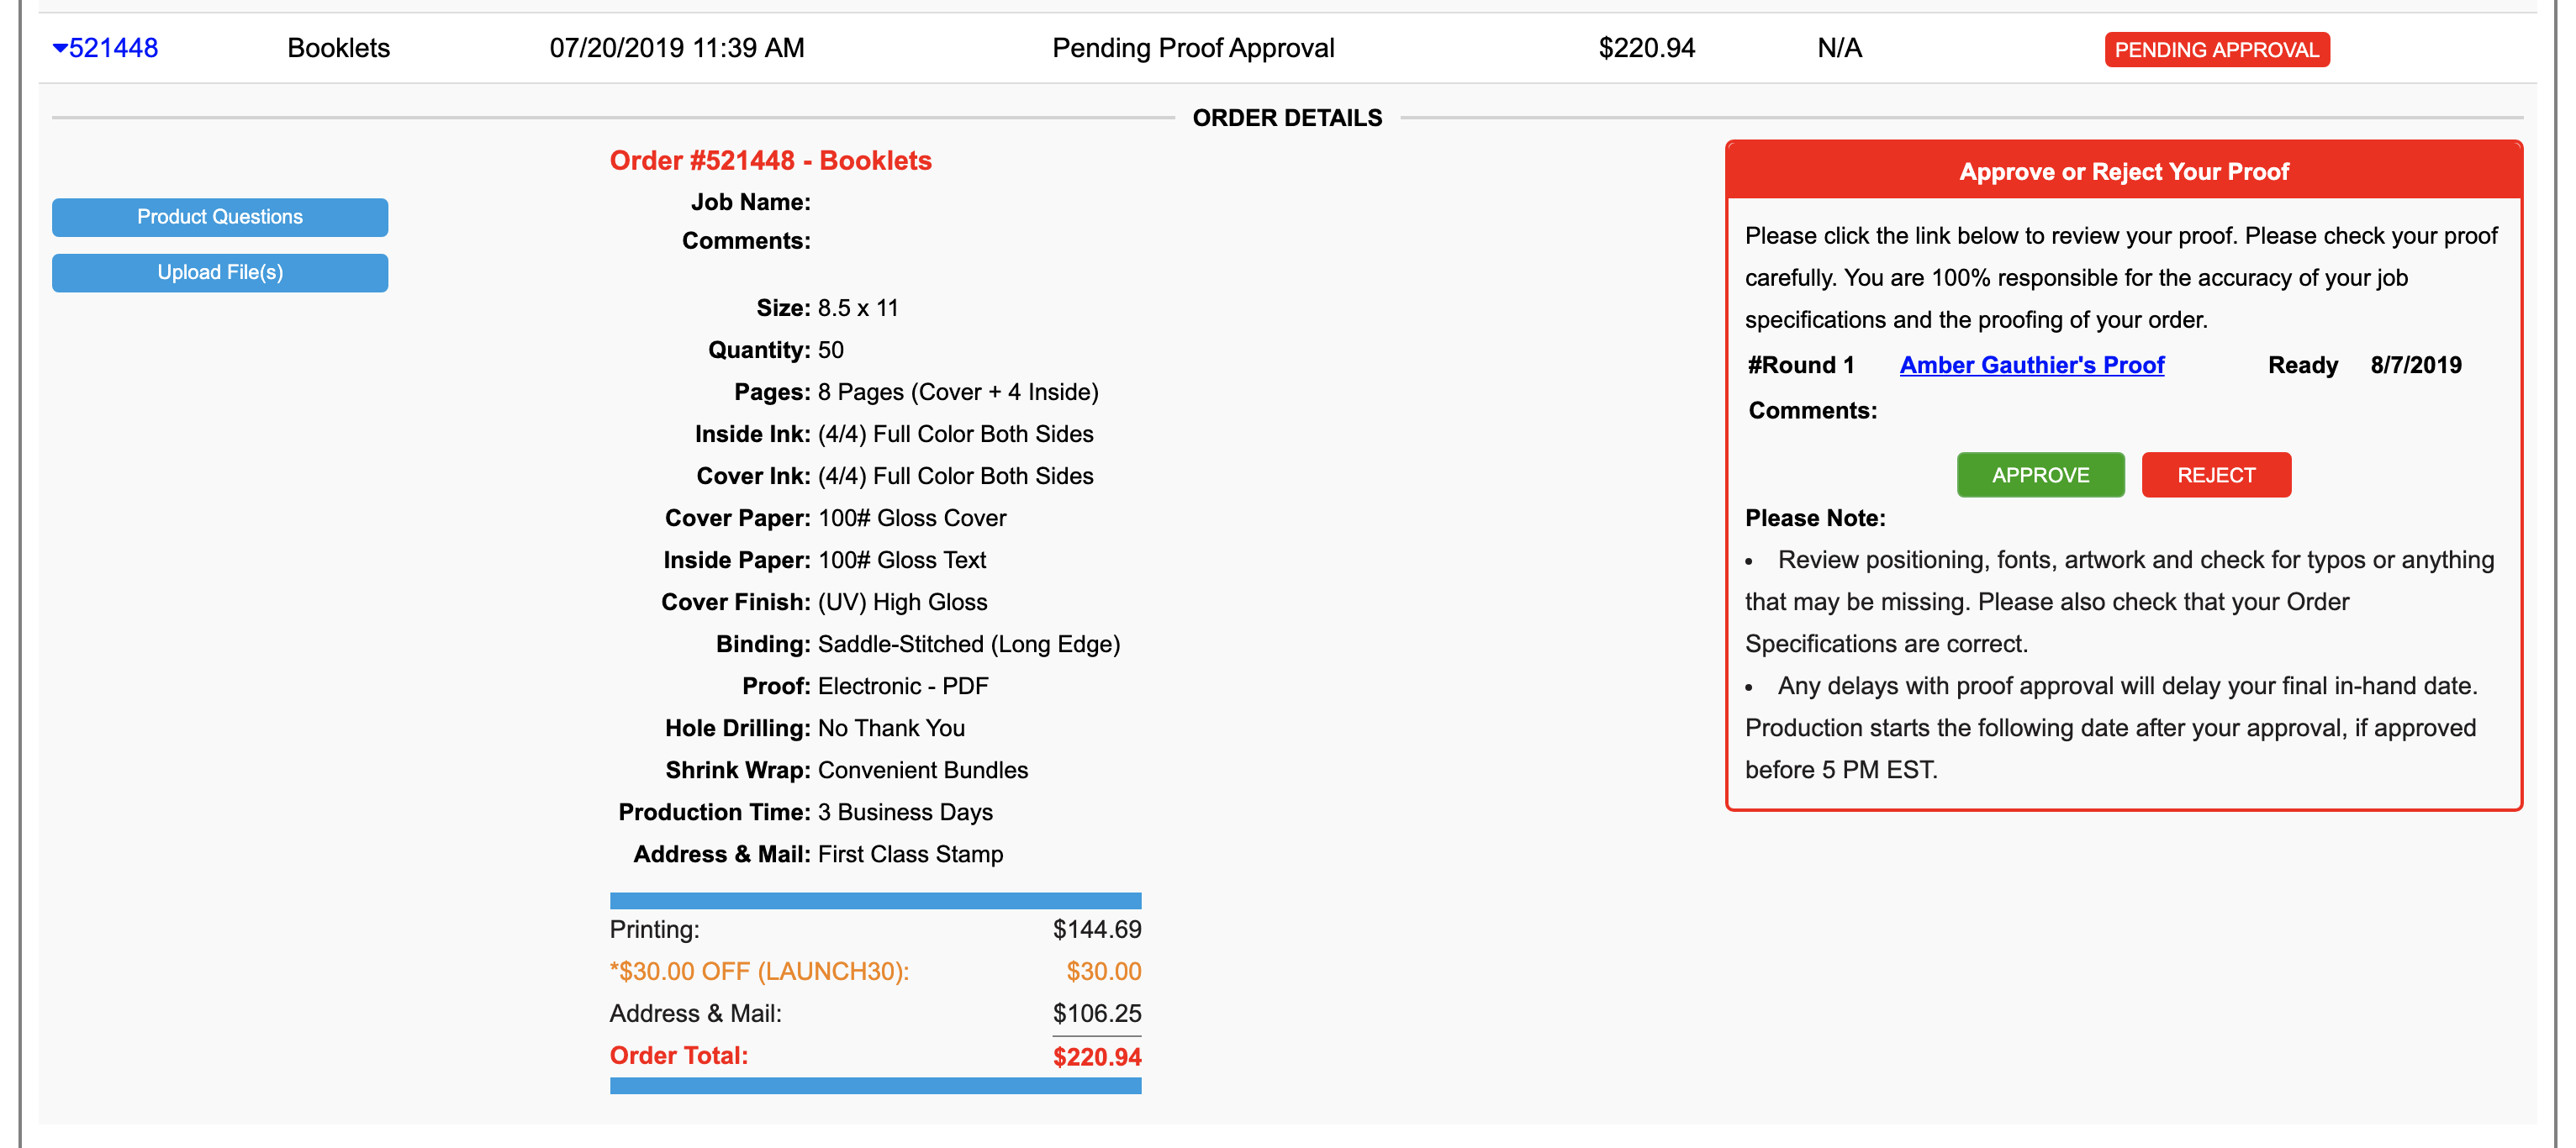Click the order date 07/20/2019 11:39 AM
The height and width of the screenshot is (1148, 2576).
(676, 48)
